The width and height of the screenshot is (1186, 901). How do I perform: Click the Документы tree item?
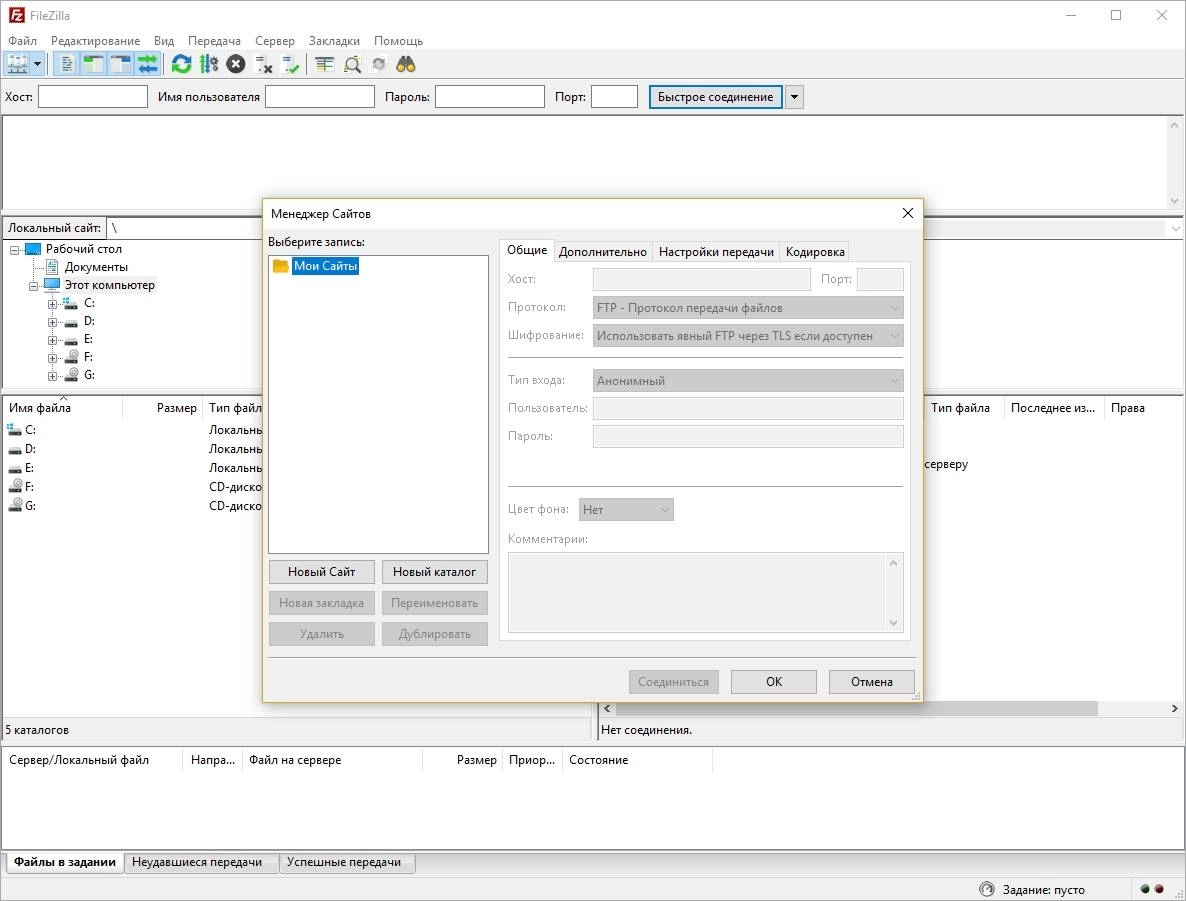[x=96, y=267]
